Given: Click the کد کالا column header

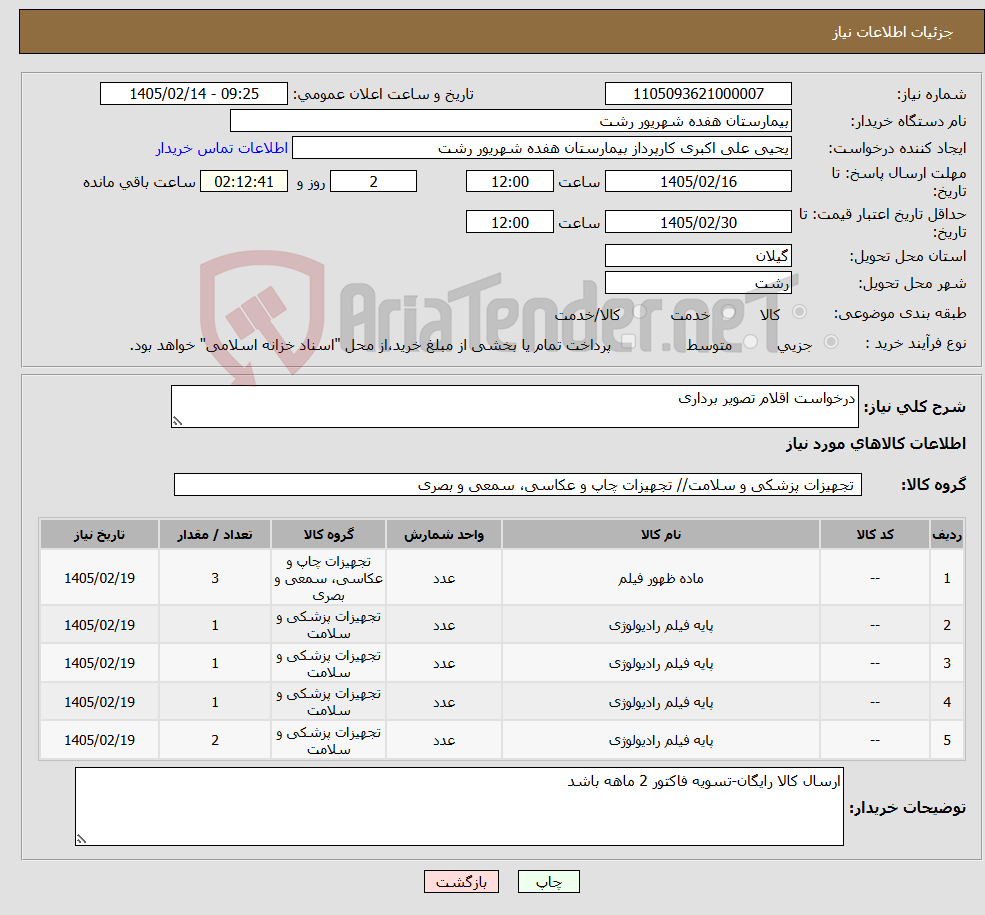Looking at the screenshot, I should click(x=874, y=534).
